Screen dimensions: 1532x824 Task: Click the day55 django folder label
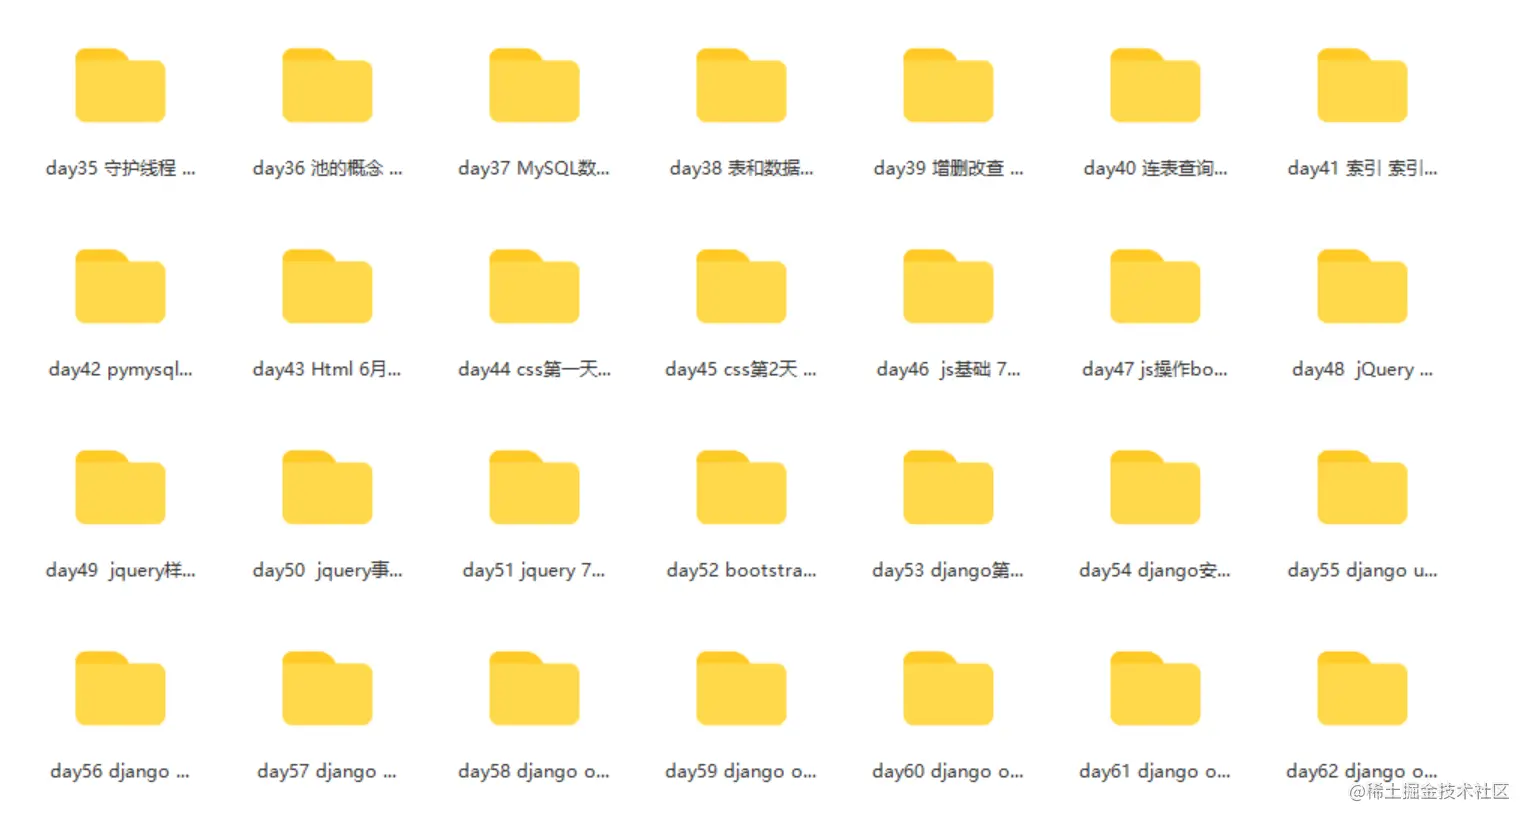(x=1362, y=570)
